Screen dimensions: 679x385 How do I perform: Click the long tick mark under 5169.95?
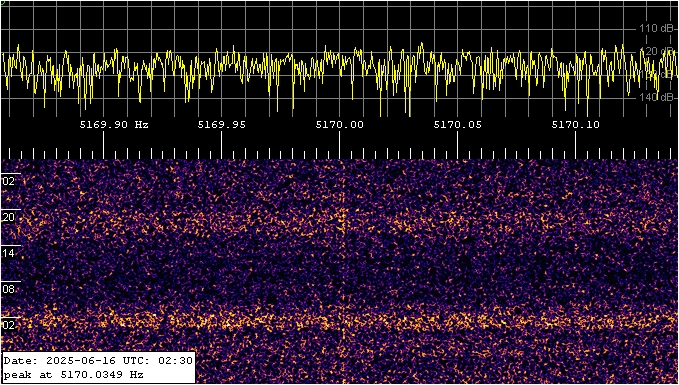tap(221, 145)
